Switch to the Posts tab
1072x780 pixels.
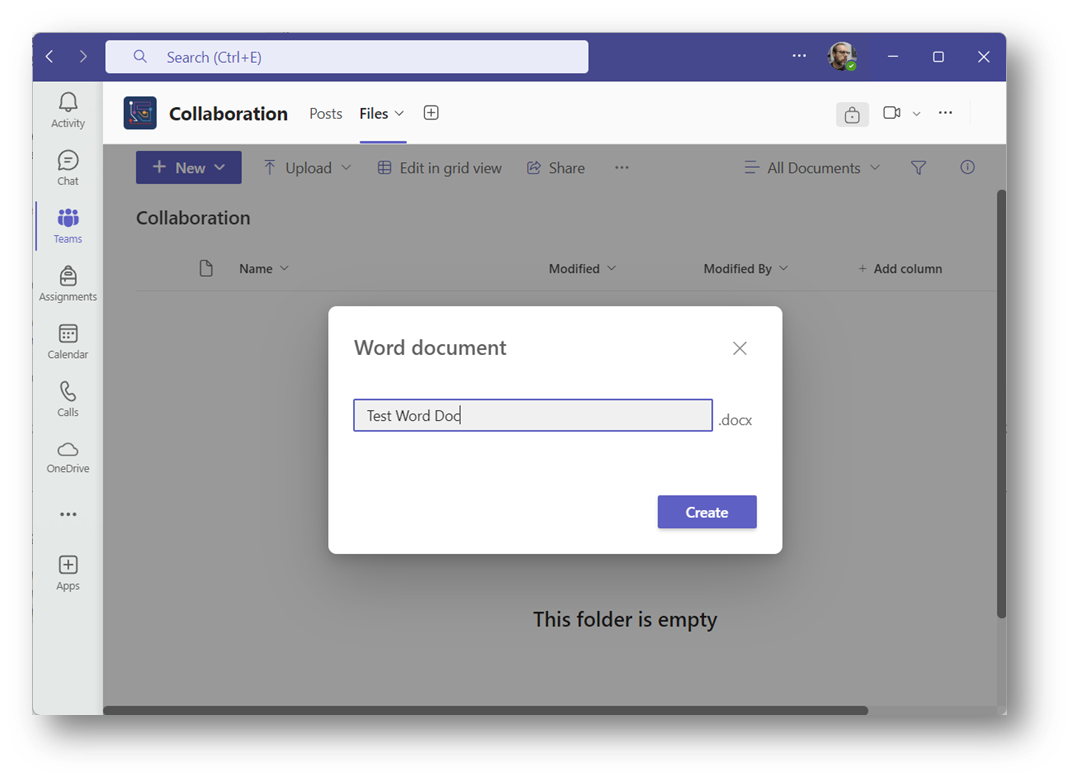326,114
